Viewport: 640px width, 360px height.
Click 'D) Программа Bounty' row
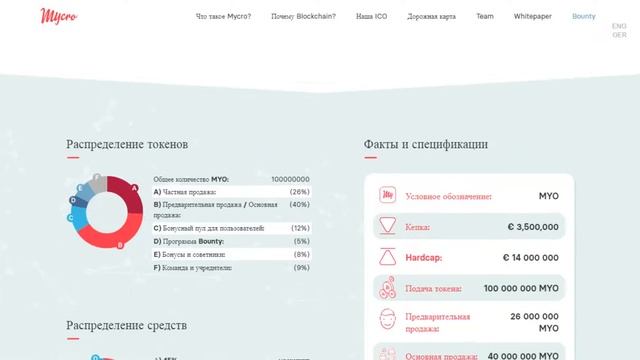231,241
